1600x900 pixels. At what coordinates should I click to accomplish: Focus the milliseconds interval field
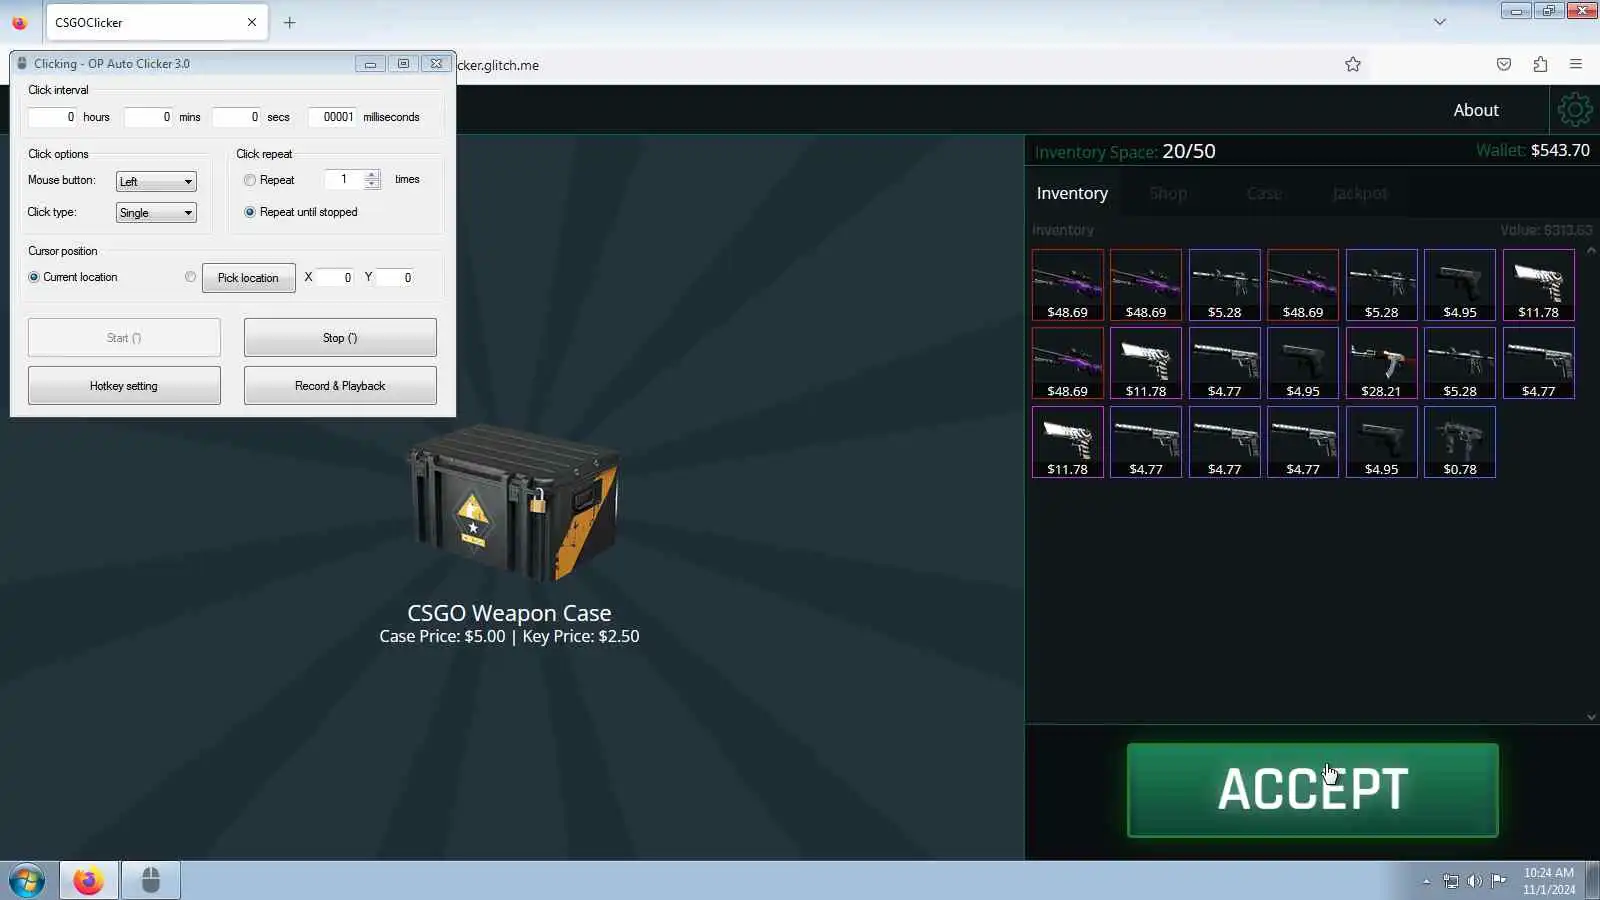click(x=332, y=117)
